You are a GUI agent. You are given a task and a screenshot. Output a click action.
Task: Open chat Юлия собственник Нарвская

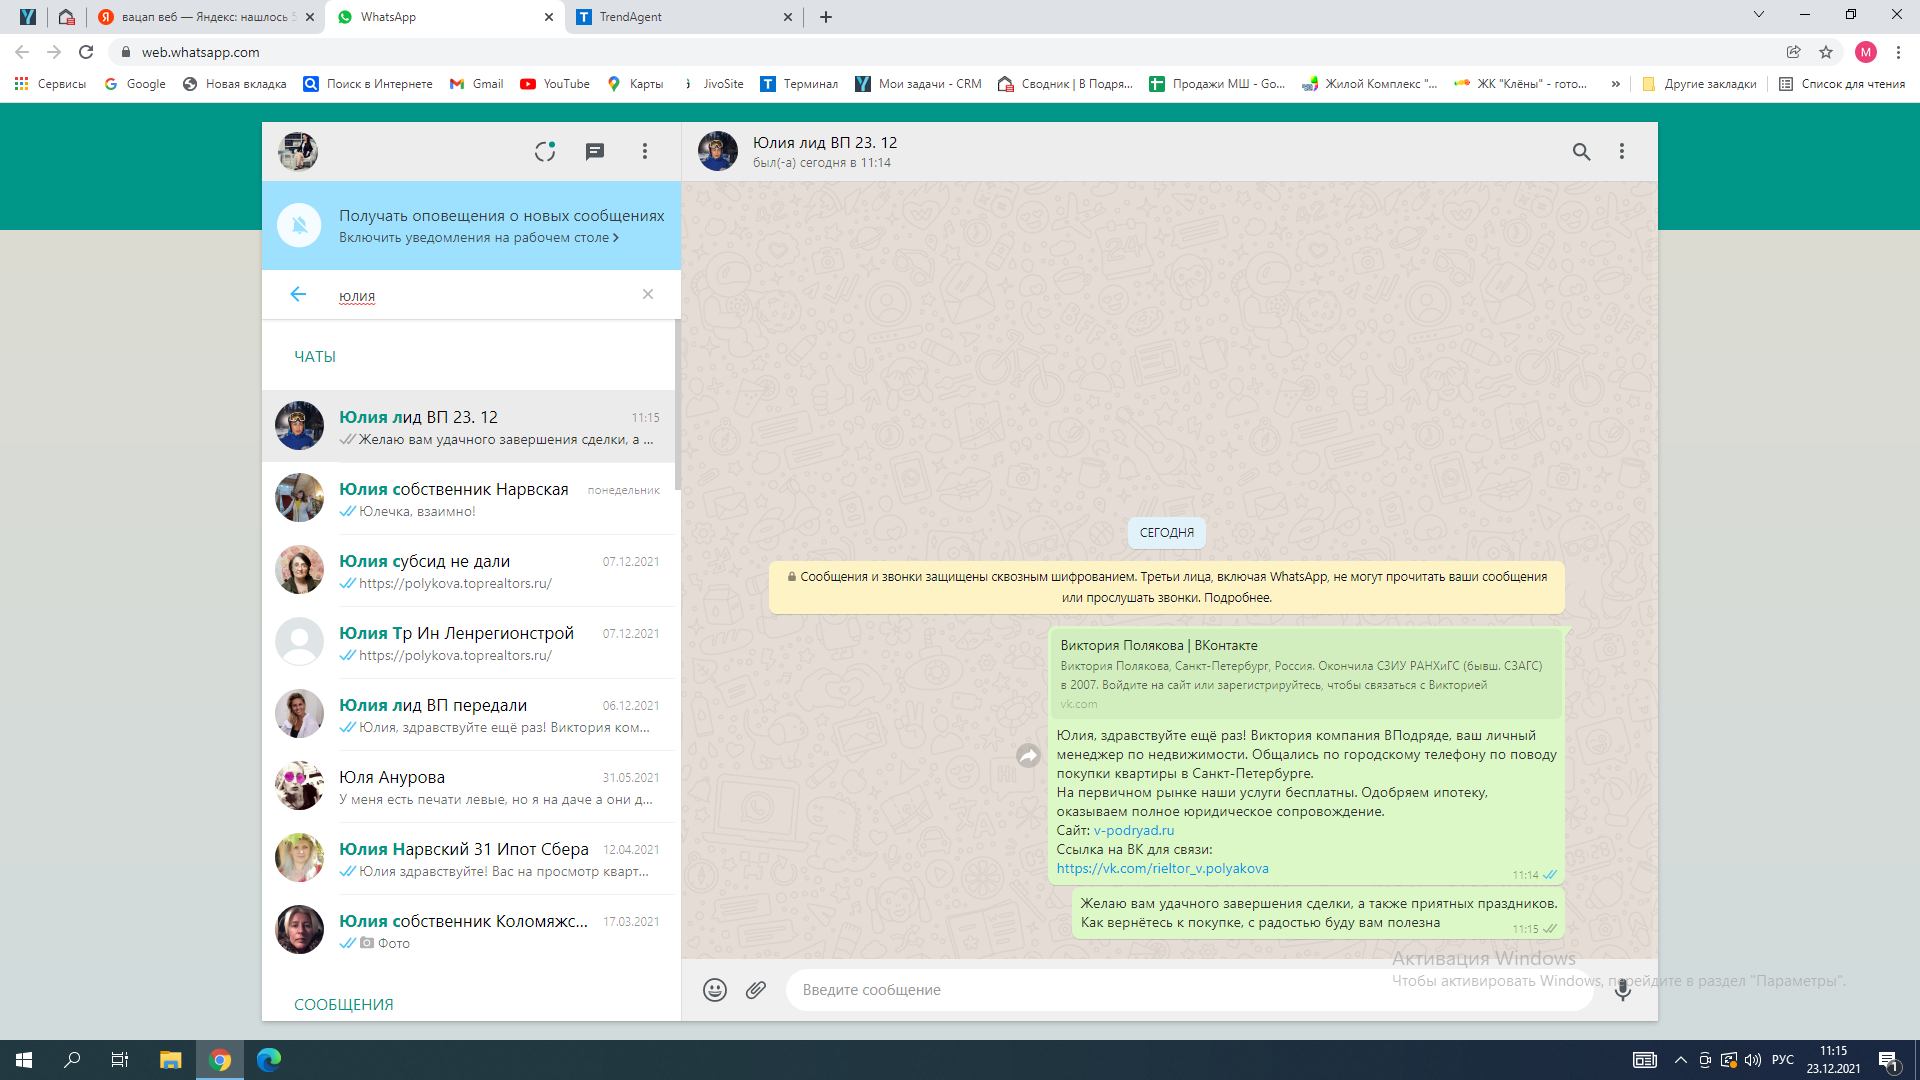(470, 498)
